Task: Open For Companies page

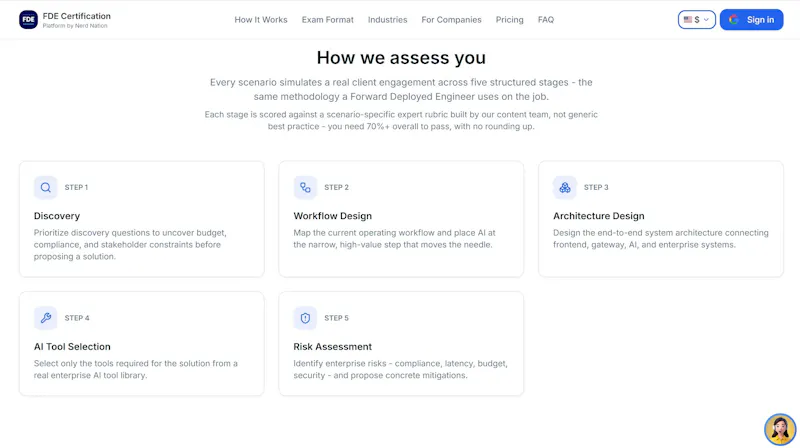Action: [x=452, y=19]
